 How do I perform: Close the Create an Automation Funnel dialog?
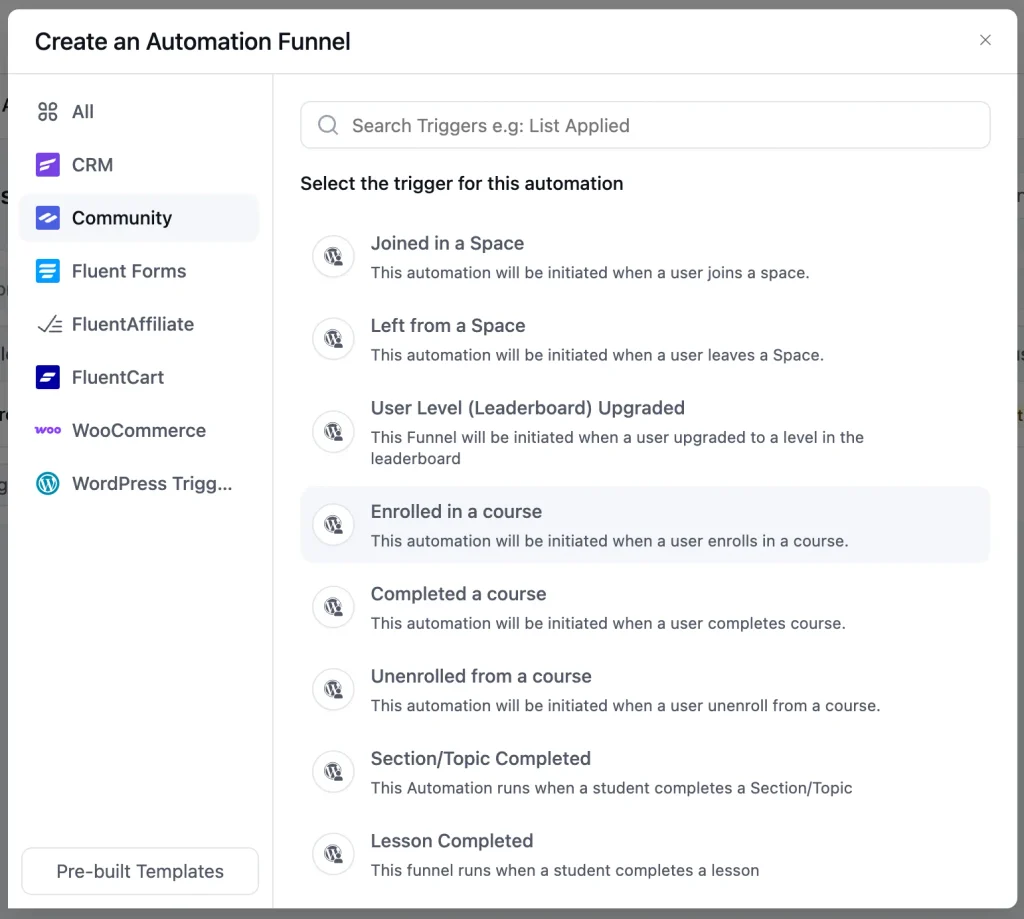(985, 40)
